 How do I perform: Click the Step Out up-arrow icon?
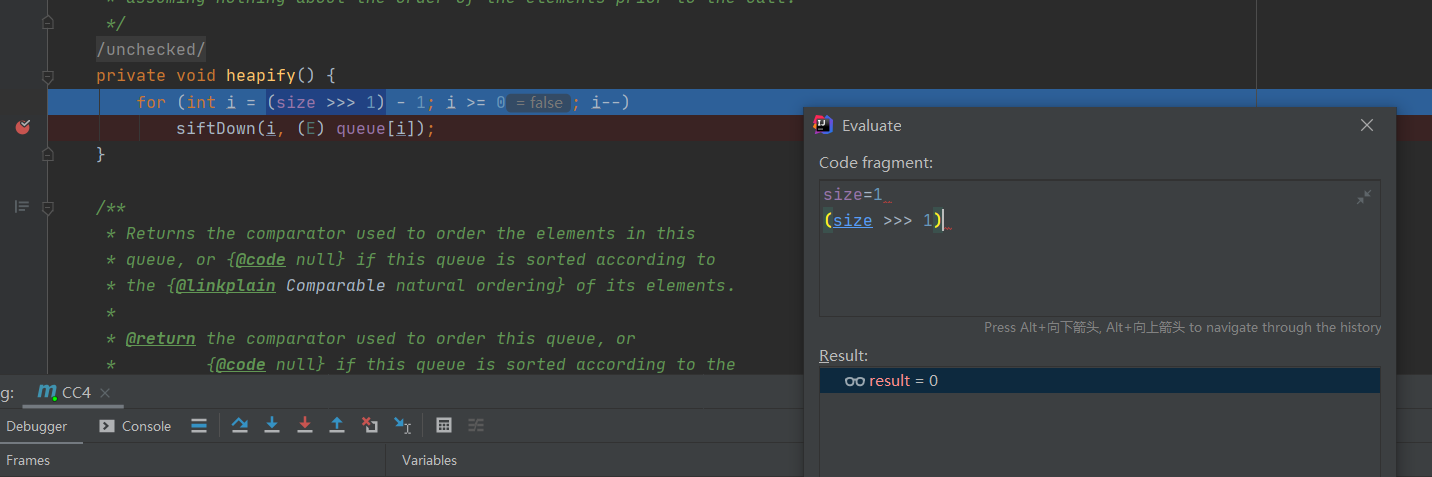pyautogui.click(x=337, y=425)
